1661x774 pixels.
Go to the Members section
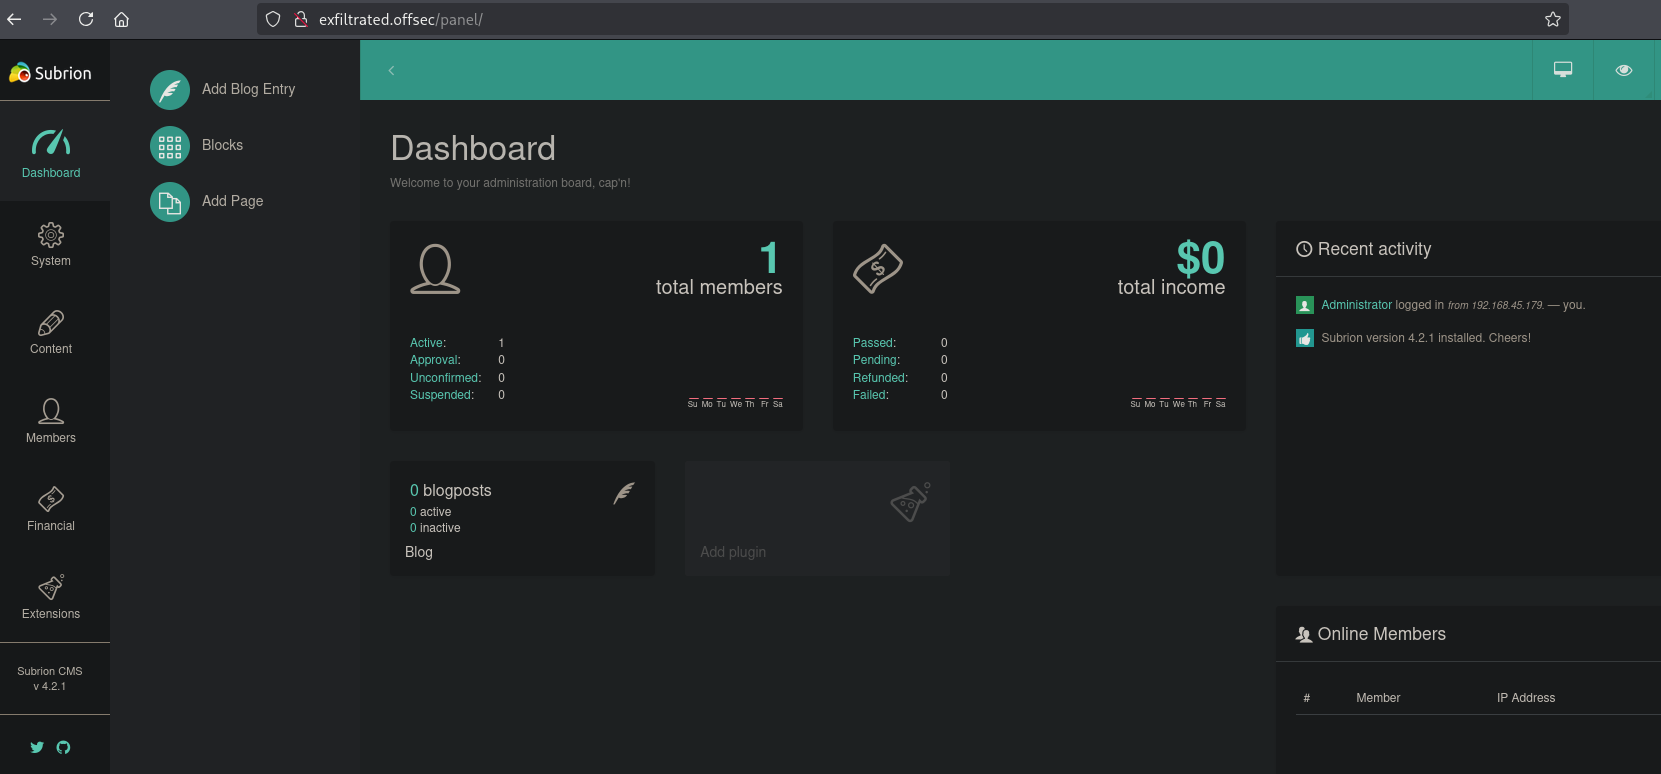(51, 421)
